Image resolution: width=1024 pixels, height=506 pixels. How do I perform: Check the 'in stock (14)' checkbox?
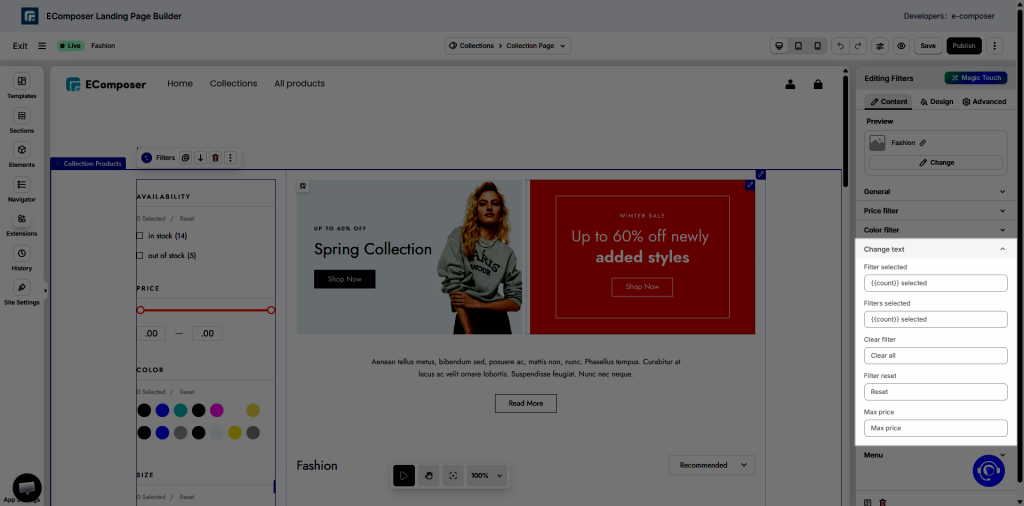140,236
